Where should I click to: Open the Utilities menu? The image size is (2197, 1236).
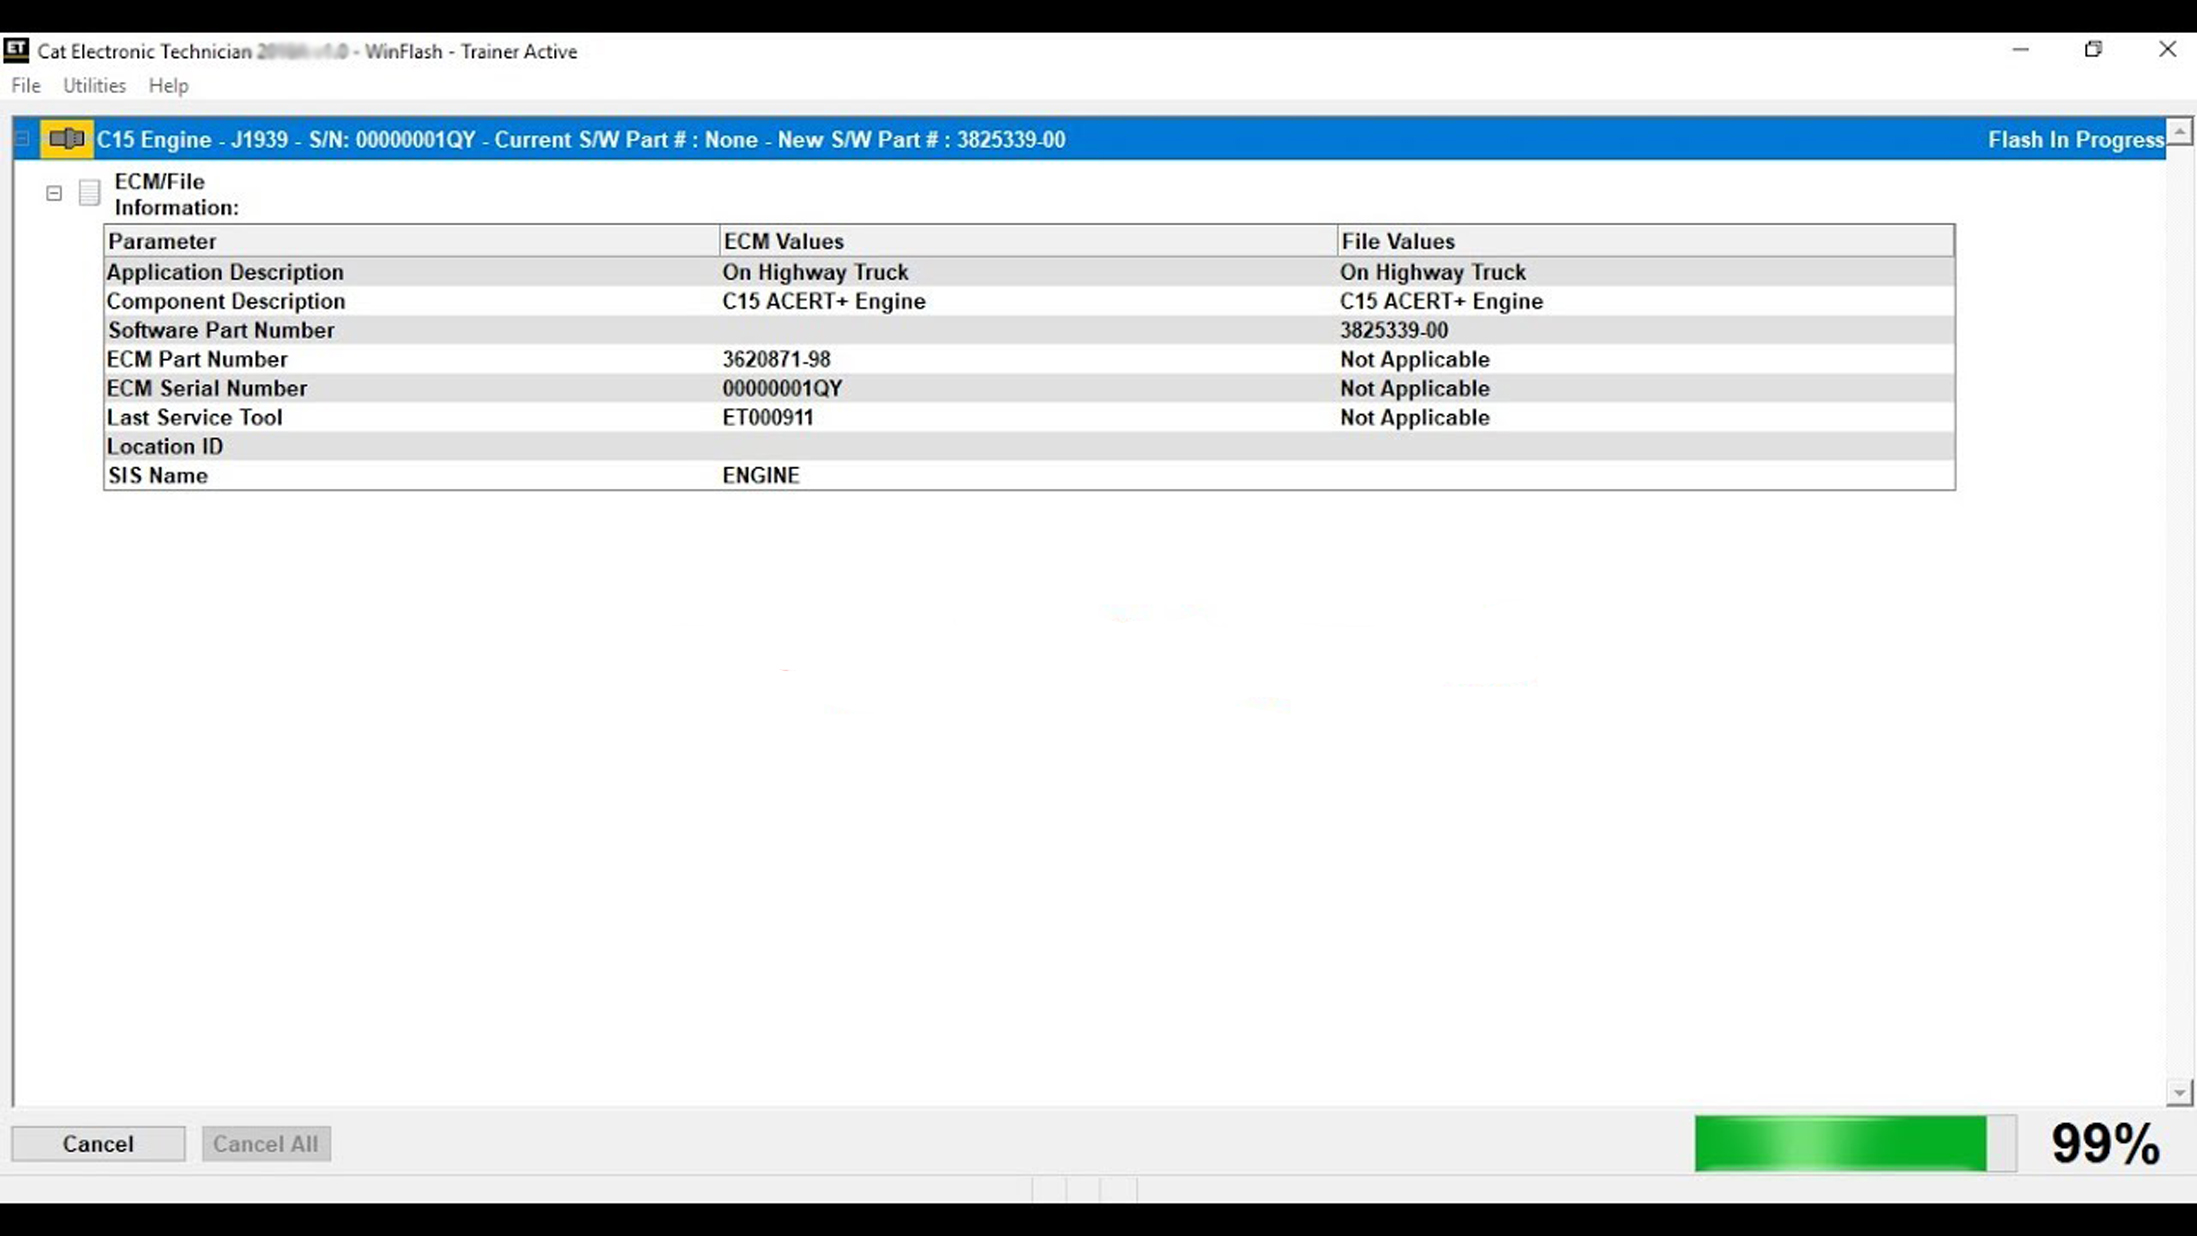[x=94, y=86]
